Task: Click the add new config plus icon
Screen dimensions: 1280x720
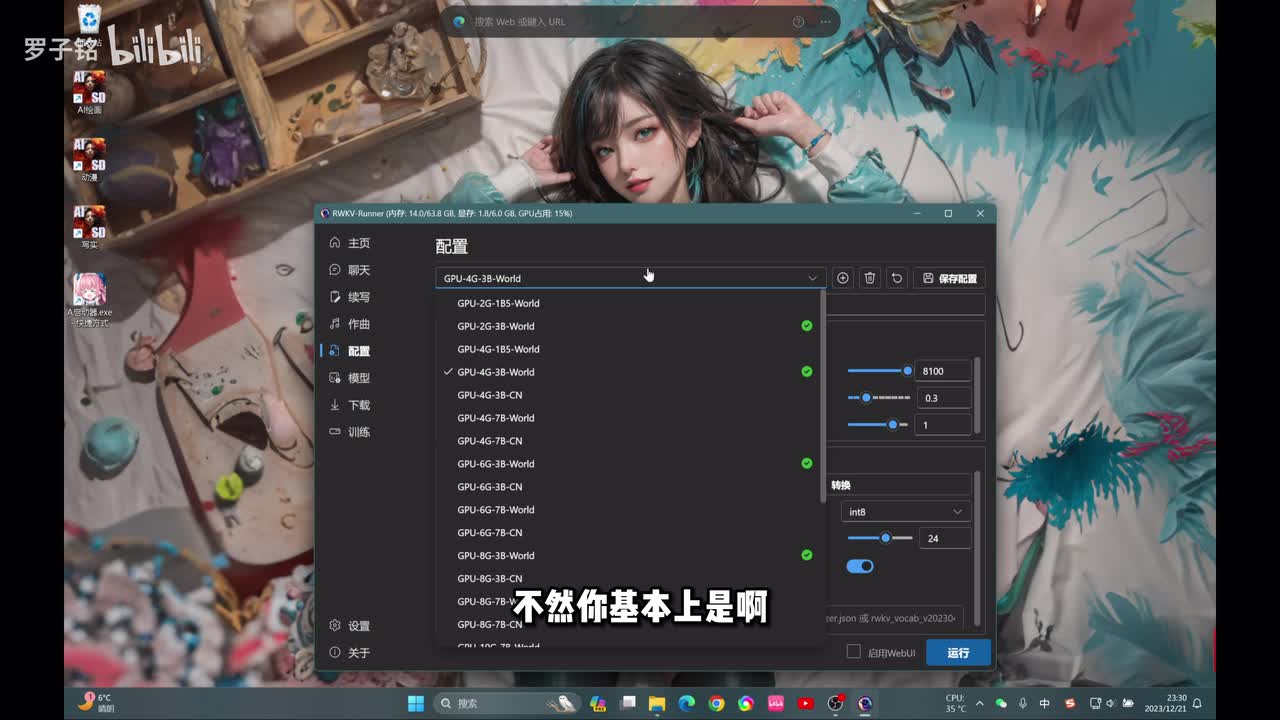Action: [x=842, y=278]
